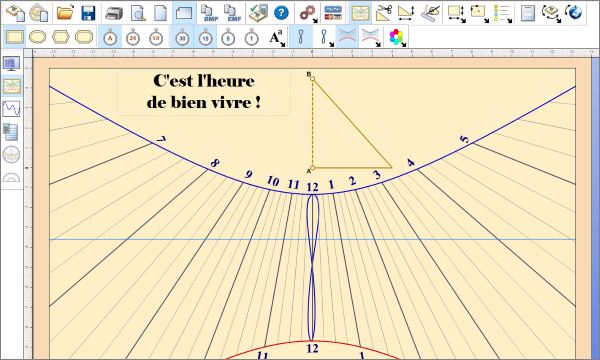Click the license check-mark icon
Viewport: 600px width, 360px height.
coord(258,13)
